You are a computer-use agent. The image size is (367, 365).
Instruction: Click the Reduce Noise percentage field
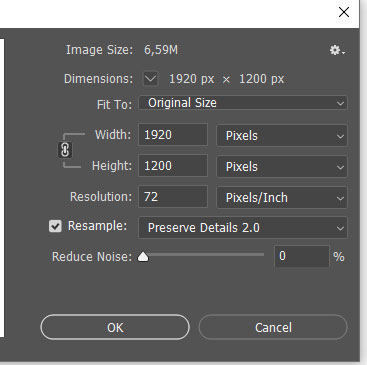pos(302,256)
